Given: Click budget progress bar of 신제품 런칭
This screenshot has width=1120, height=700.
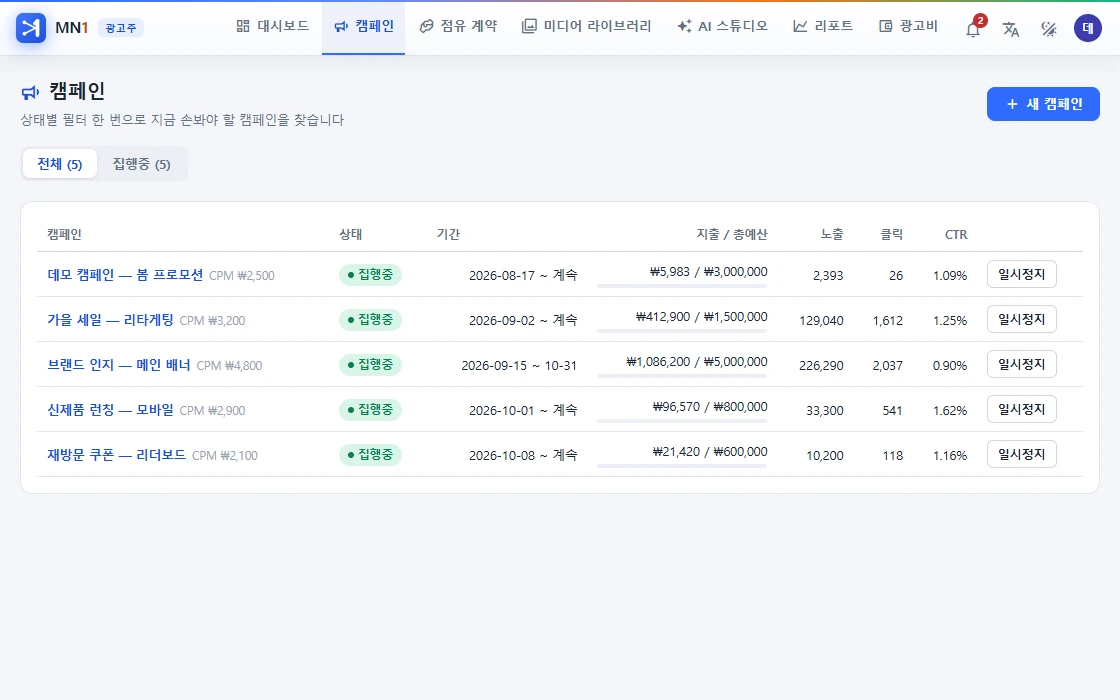Looking at the screenshot, I should pos(682,421).
